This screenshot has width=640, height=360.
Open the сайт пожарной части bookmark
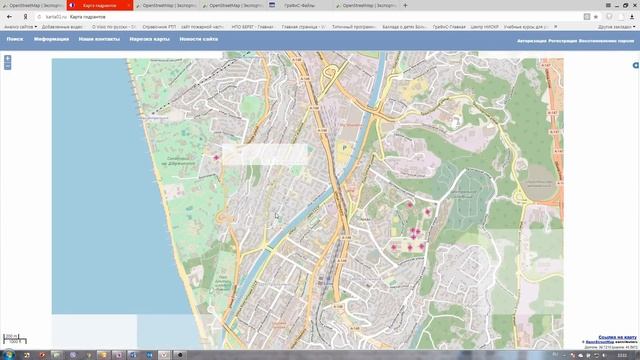click(202, 27)
